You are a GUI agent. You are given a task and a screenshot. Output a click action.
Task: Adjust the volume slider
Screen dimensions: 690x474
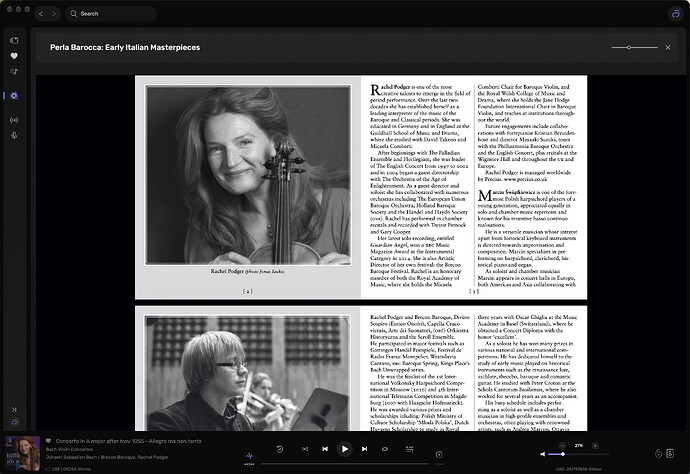(579, 454)
